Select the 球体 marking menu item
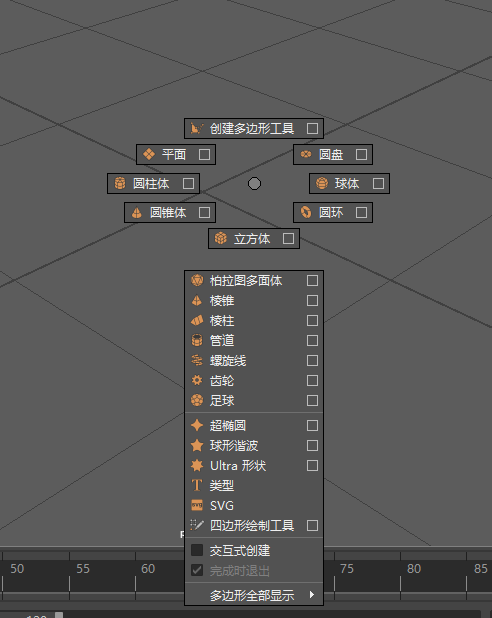 pyautogui.click(x=349, y=183)
